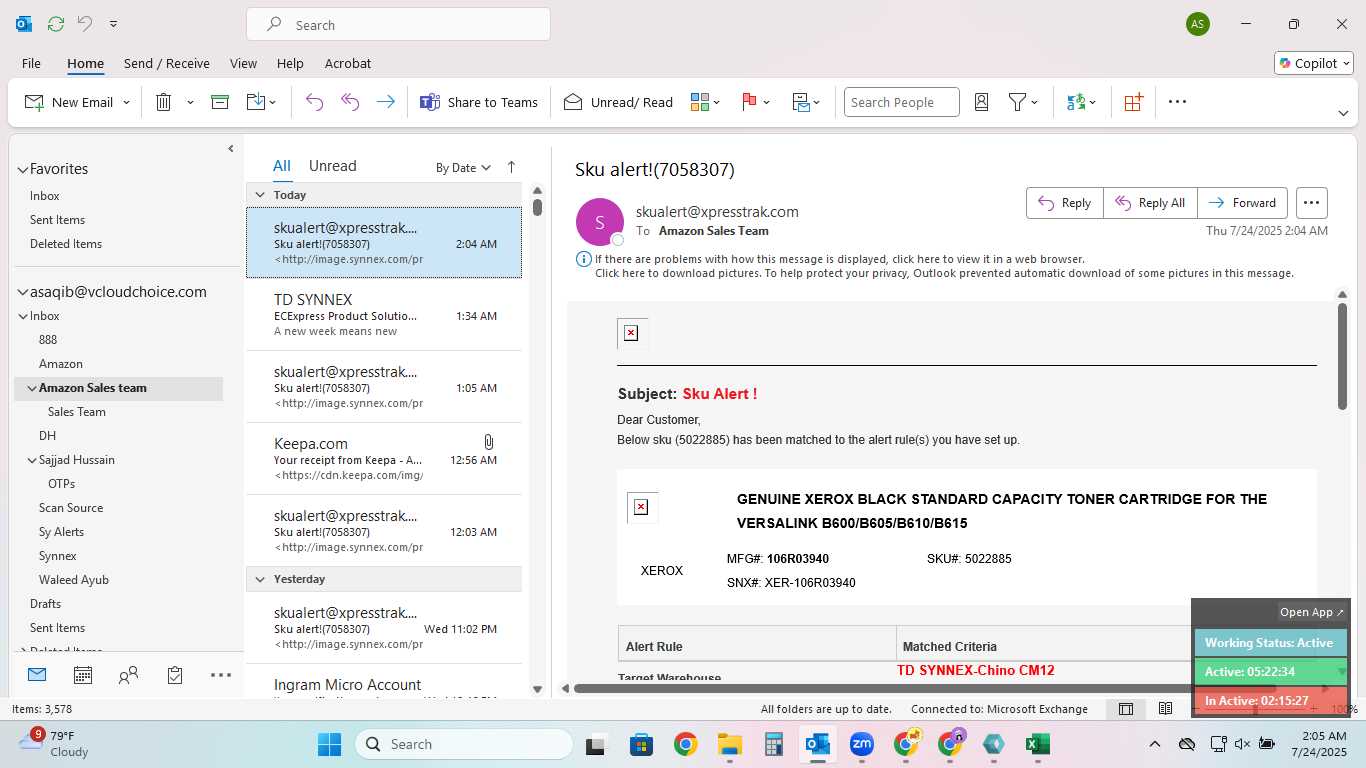Toggle Unread/Read for the message
The height and width of the screenshot is (768, 1366).
(618, 102)
